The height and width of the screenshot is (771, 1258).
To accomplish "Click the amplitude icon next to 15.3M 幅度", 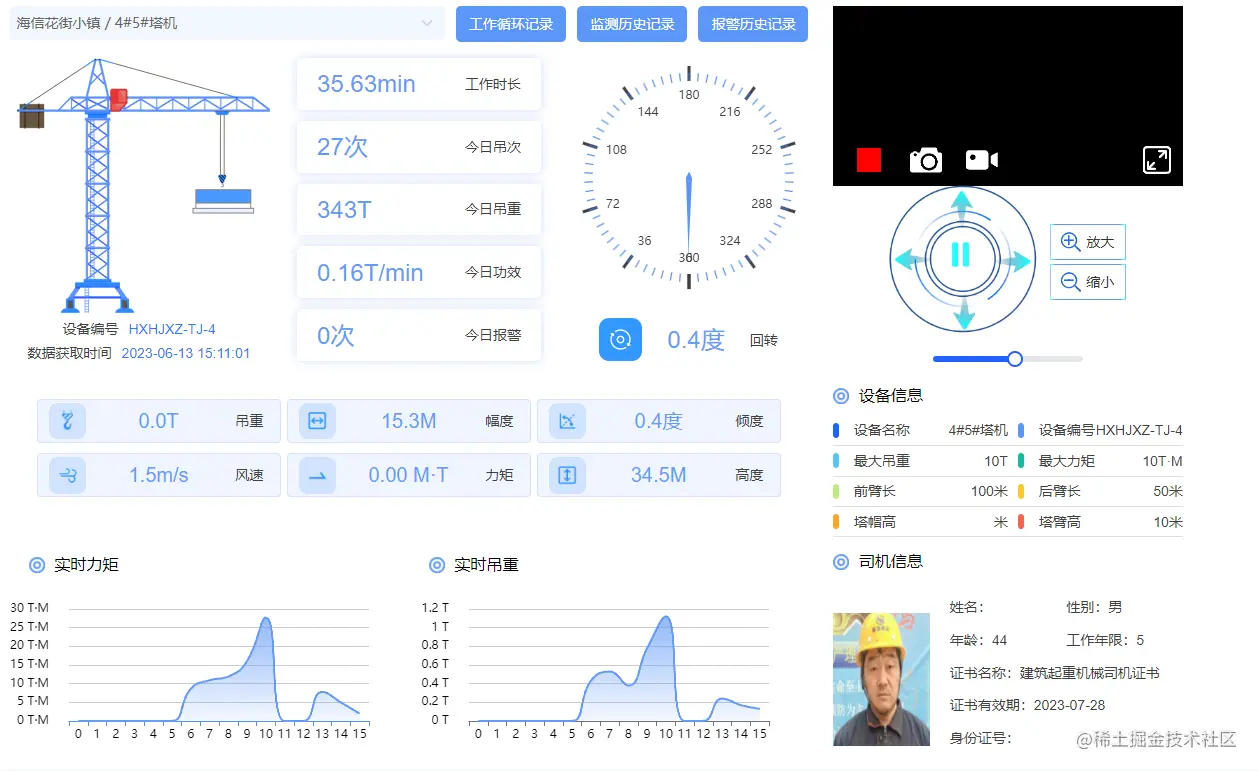I will [x=317, y=421].
